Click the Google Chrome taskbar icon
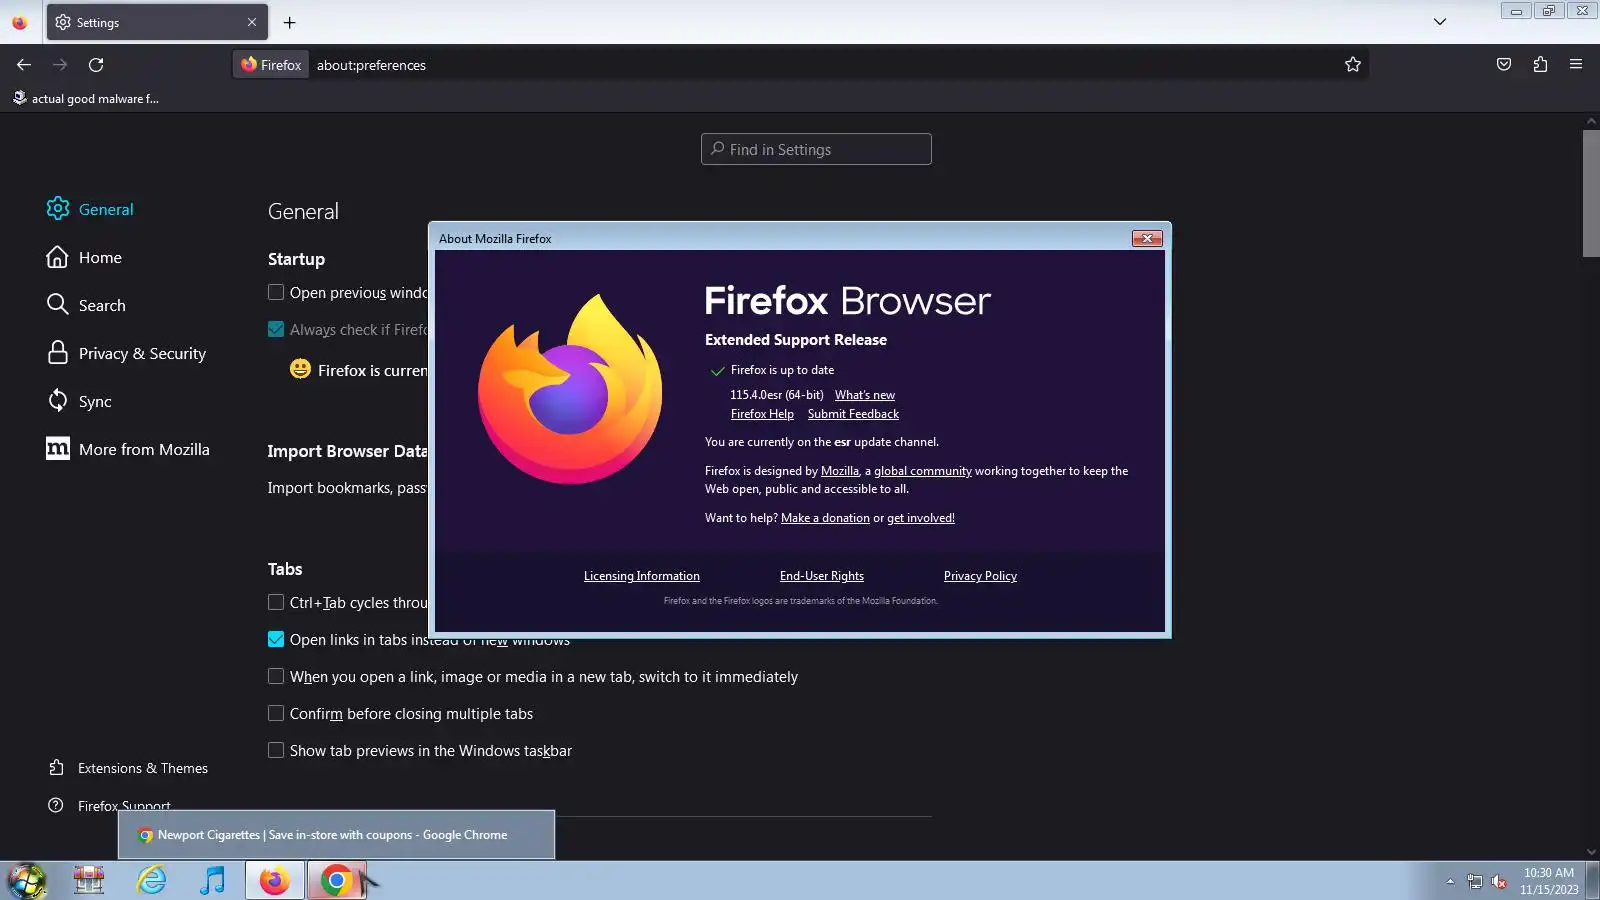 tap(337, 881)
